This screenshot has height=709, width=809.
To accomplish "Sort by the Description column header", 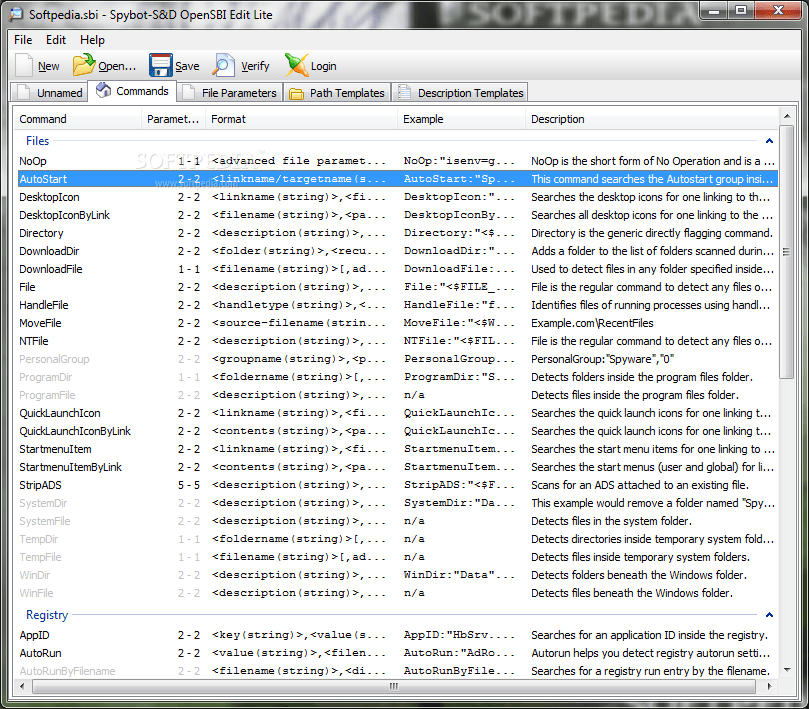I will (x=652, y=119).
